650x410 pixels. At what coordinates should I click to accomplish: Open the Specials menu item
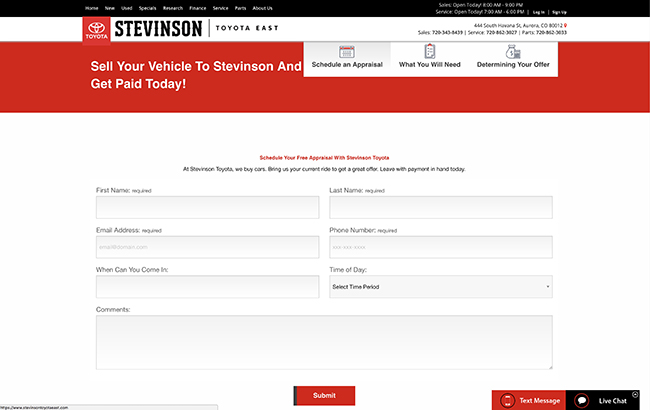(148, 8)
